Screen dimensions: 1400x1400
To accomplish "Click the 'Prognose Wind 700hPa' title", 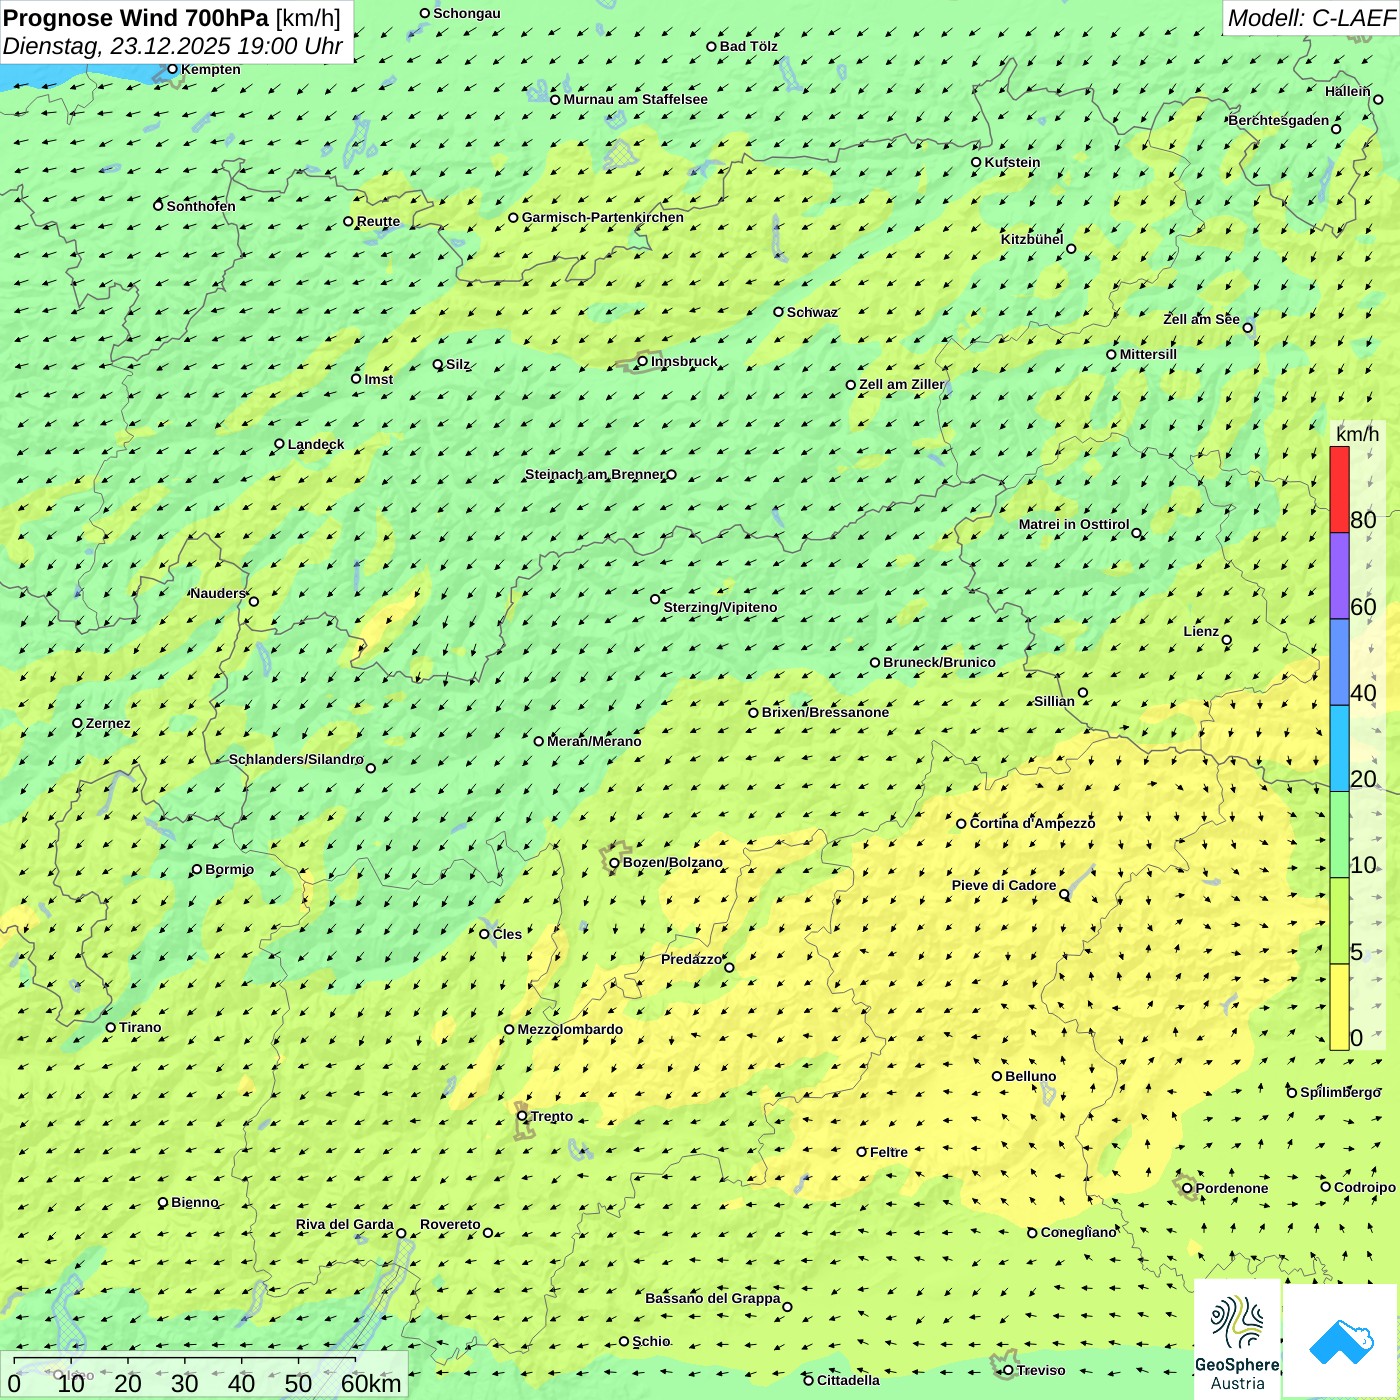I will click(136, 17).
